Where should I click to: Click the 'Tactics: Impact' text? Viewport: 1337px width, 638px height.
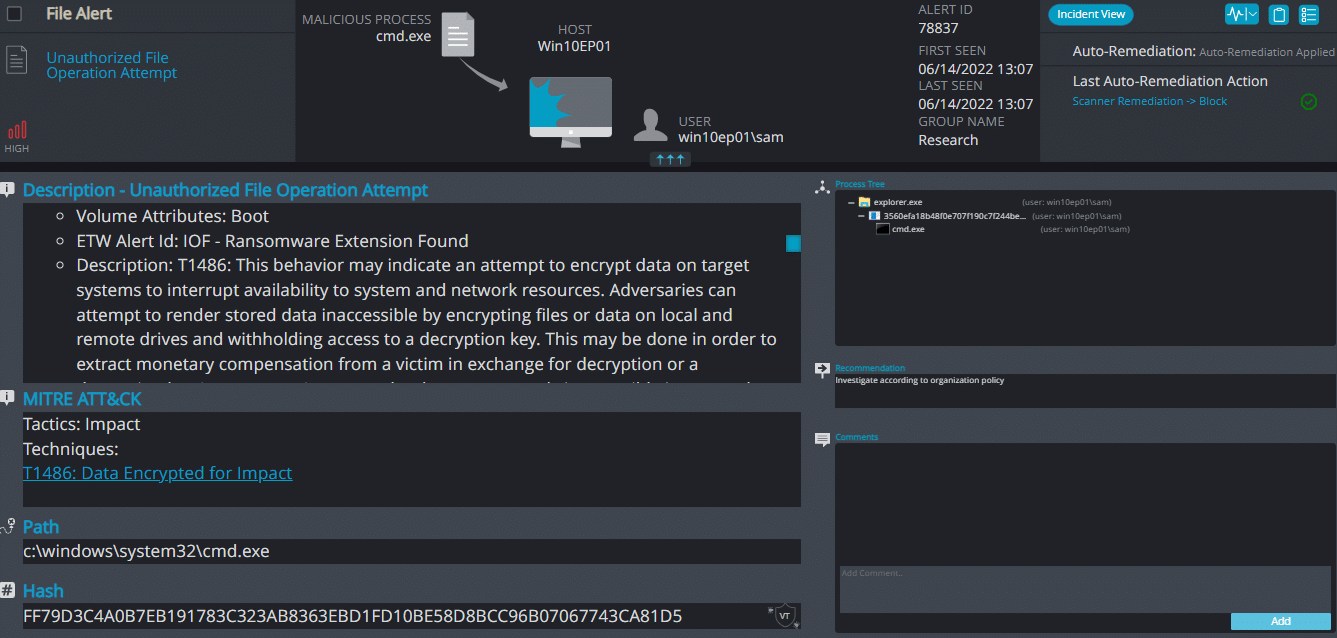[82, 424]
